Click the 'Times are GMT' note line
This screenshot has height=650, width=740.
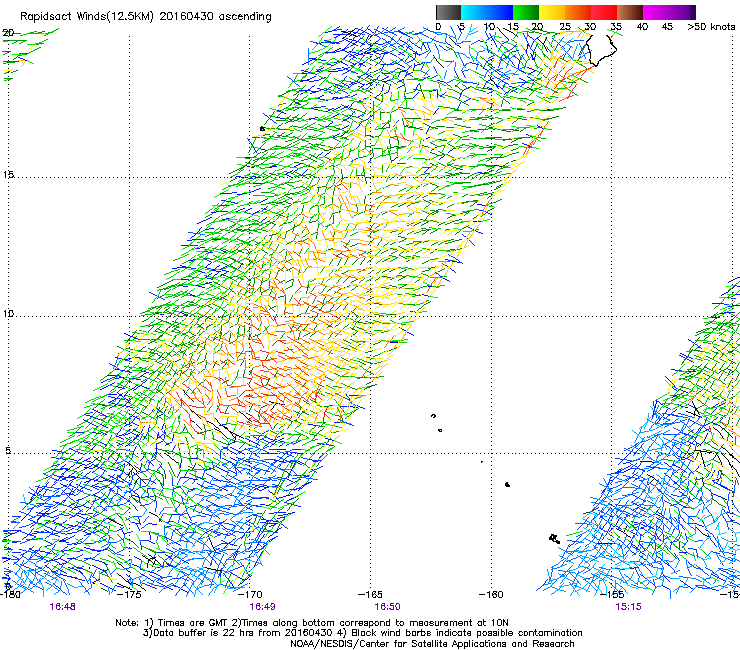click(x=312, y=623)
